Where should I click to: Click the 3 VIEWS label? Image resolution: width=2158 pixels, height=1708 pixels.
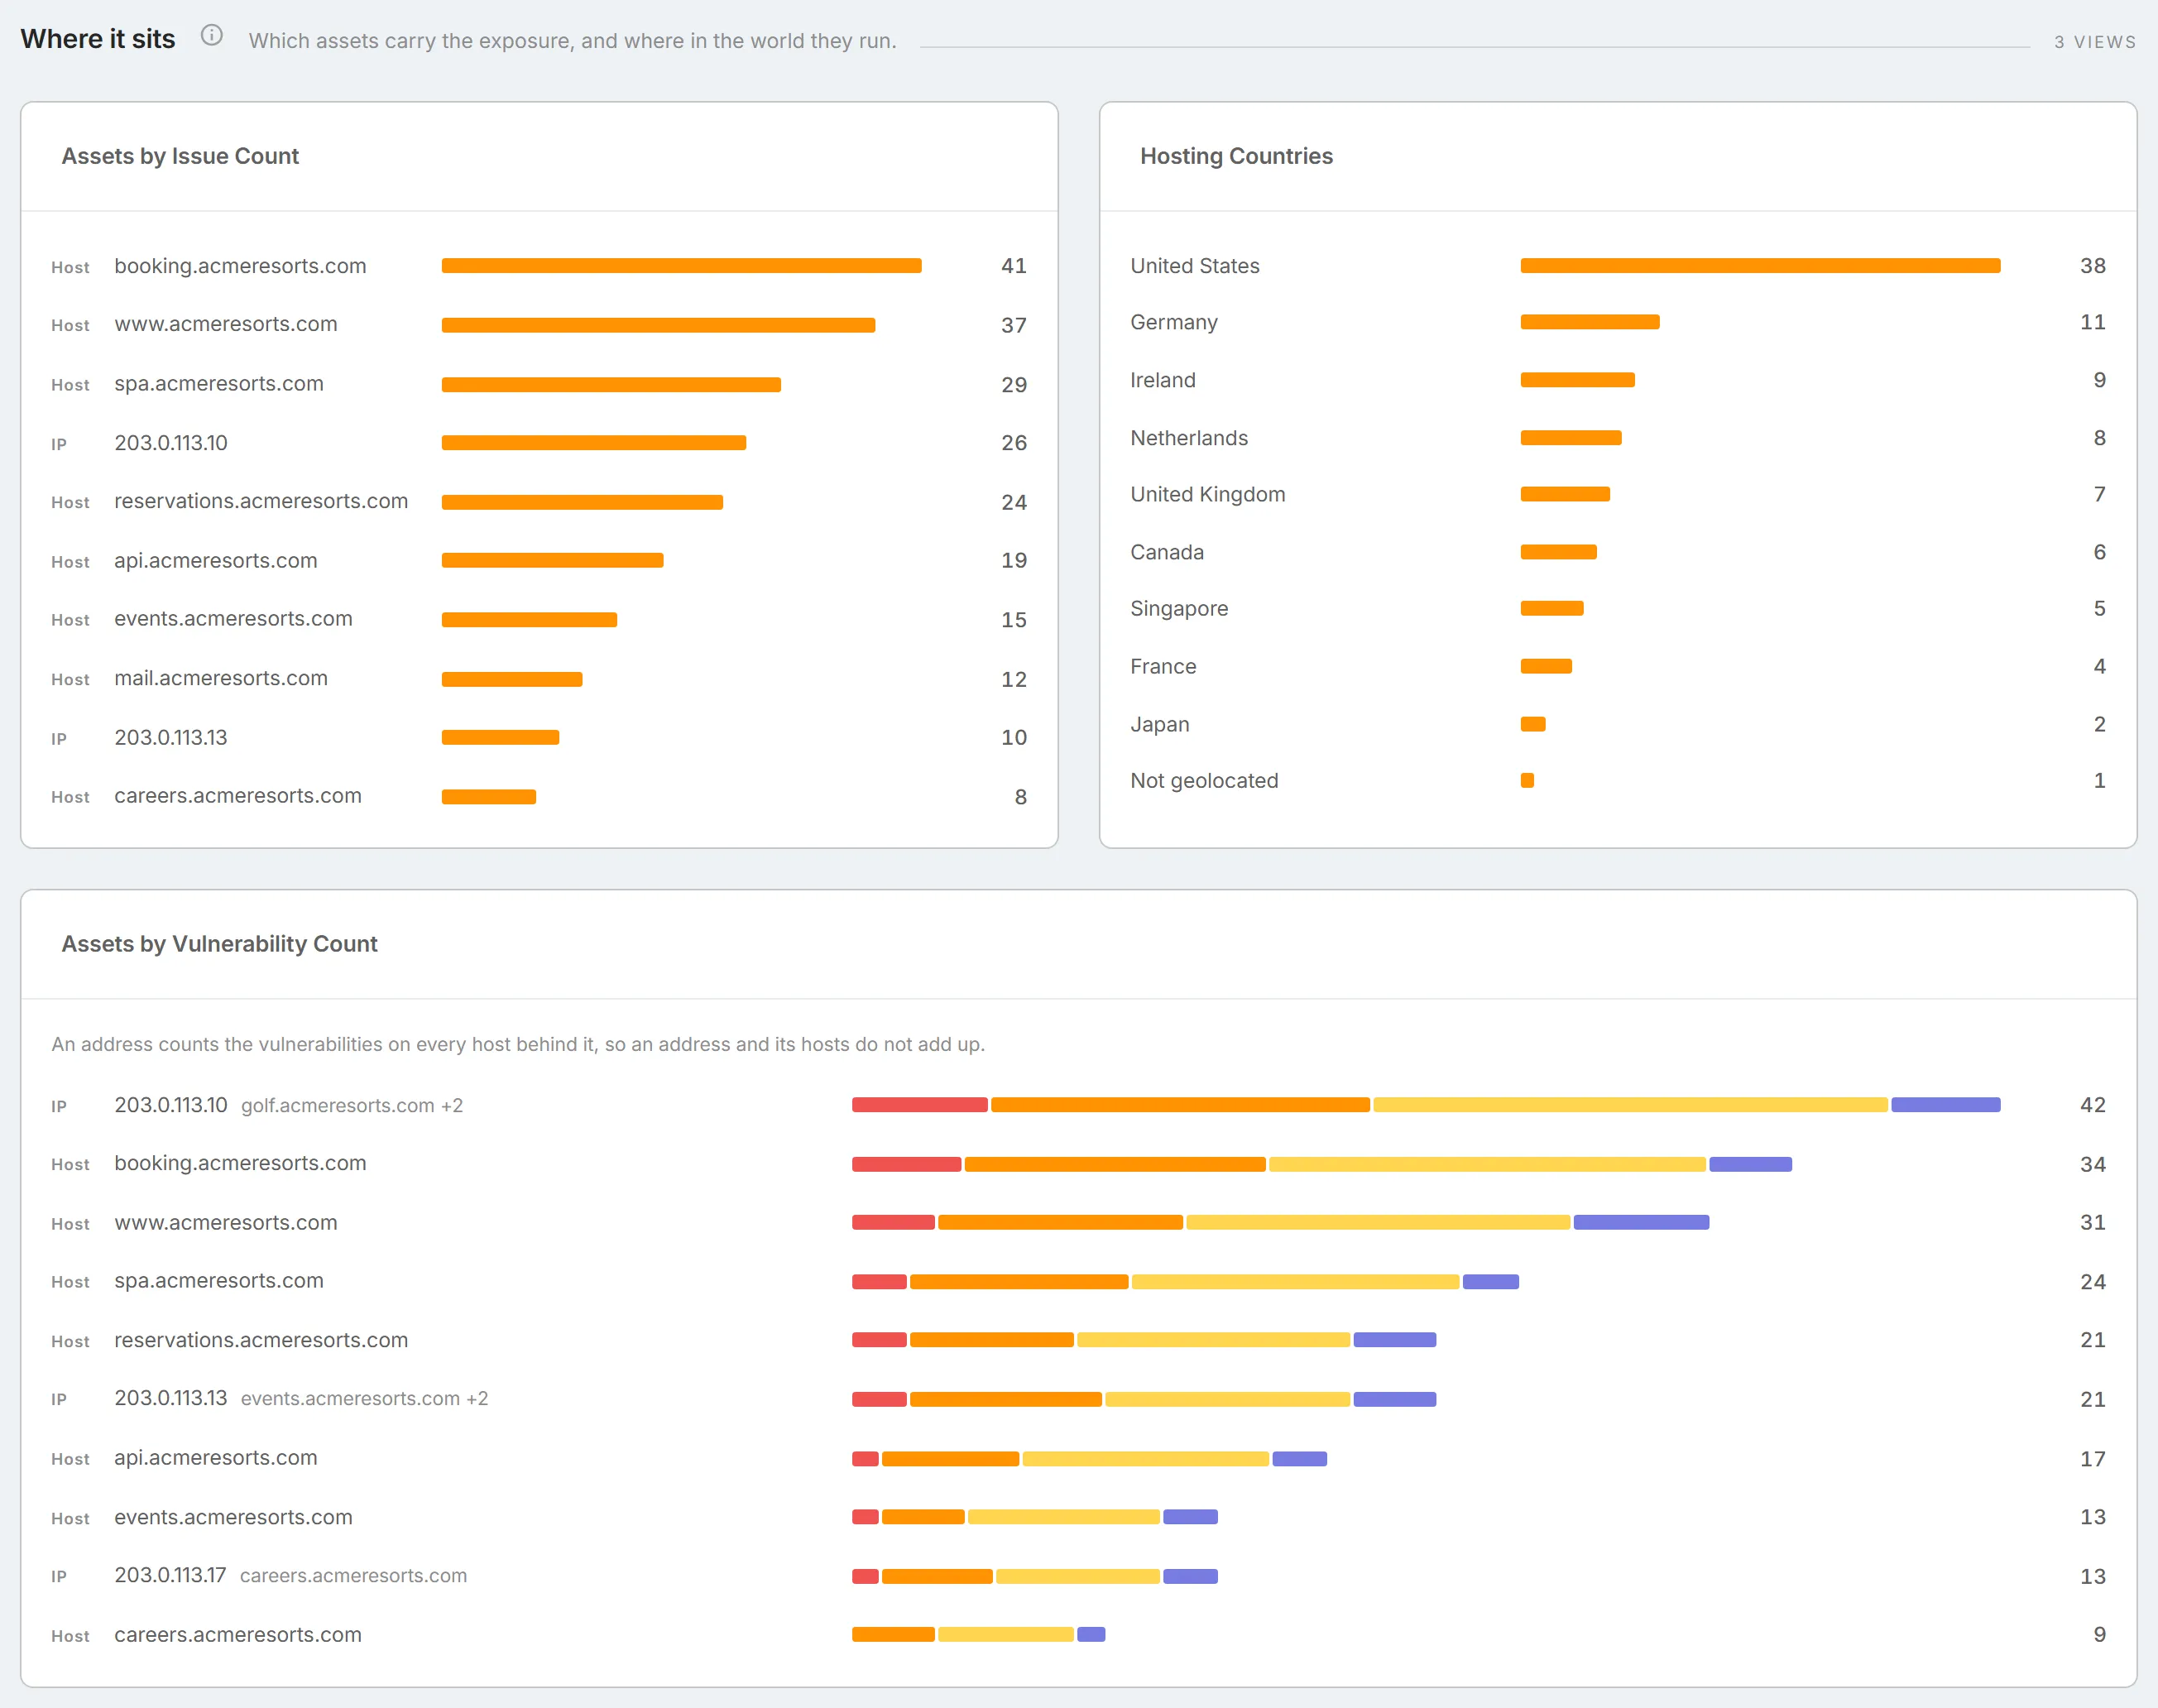click(2094, 42)
